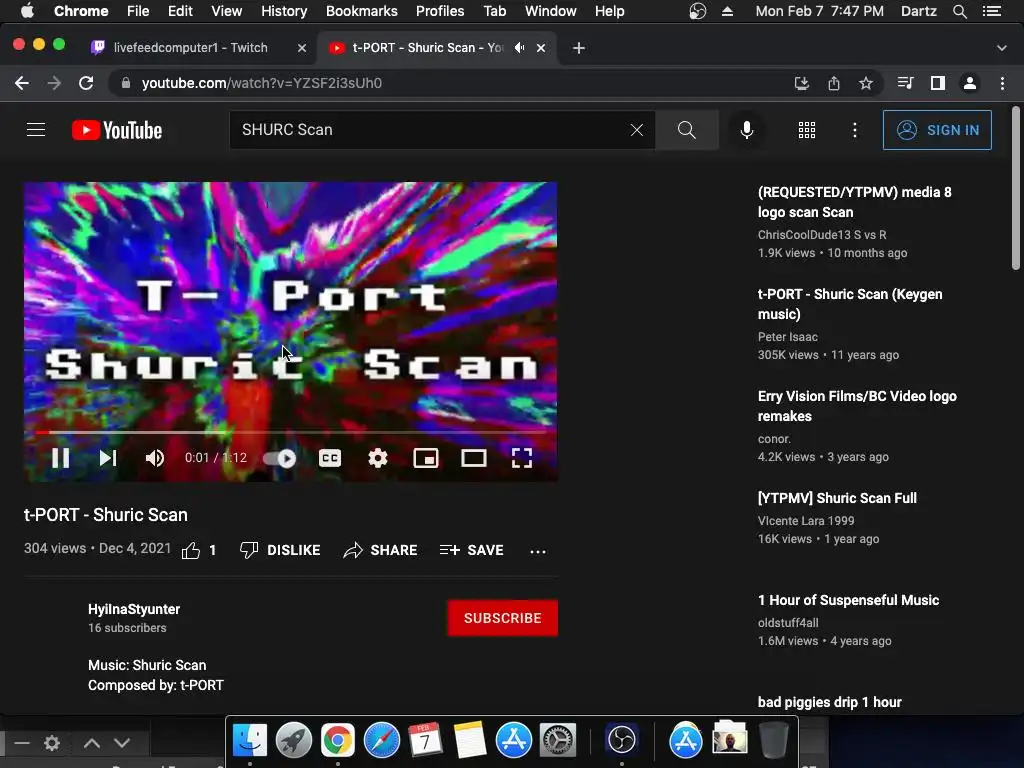This screenshot has height=768, width=1024.
Task: Open the YouTube hamburger guide menu
Action: point(36,130)
